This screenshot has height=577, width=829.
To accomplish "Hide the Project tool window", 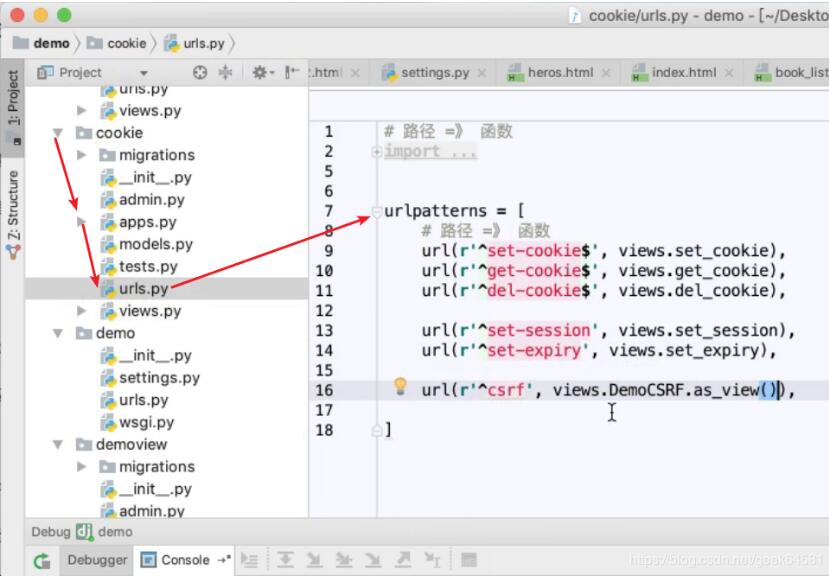I will 292,73.
